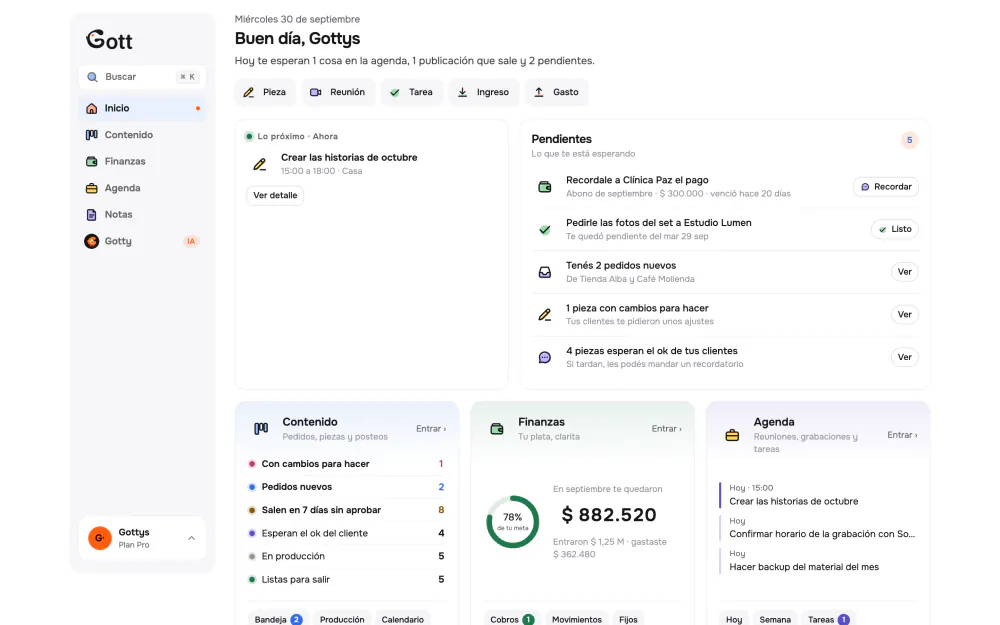Viewport: 1000px width, 625px height.
Task: Select Notas in the sidebar
Action: 142,215
